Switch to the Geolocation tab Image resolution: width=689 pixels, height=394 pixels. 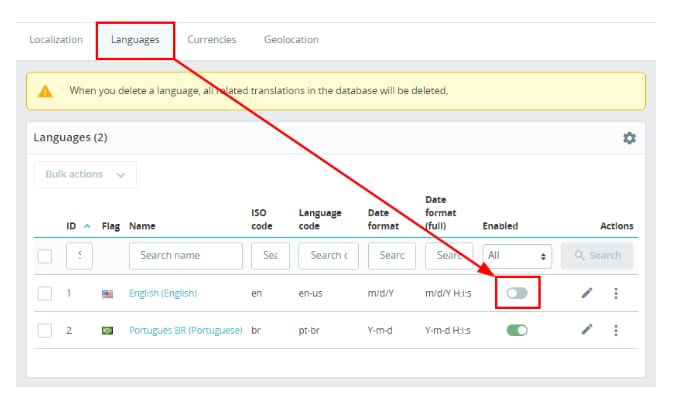pyautogui.click(x=291, y=40)
